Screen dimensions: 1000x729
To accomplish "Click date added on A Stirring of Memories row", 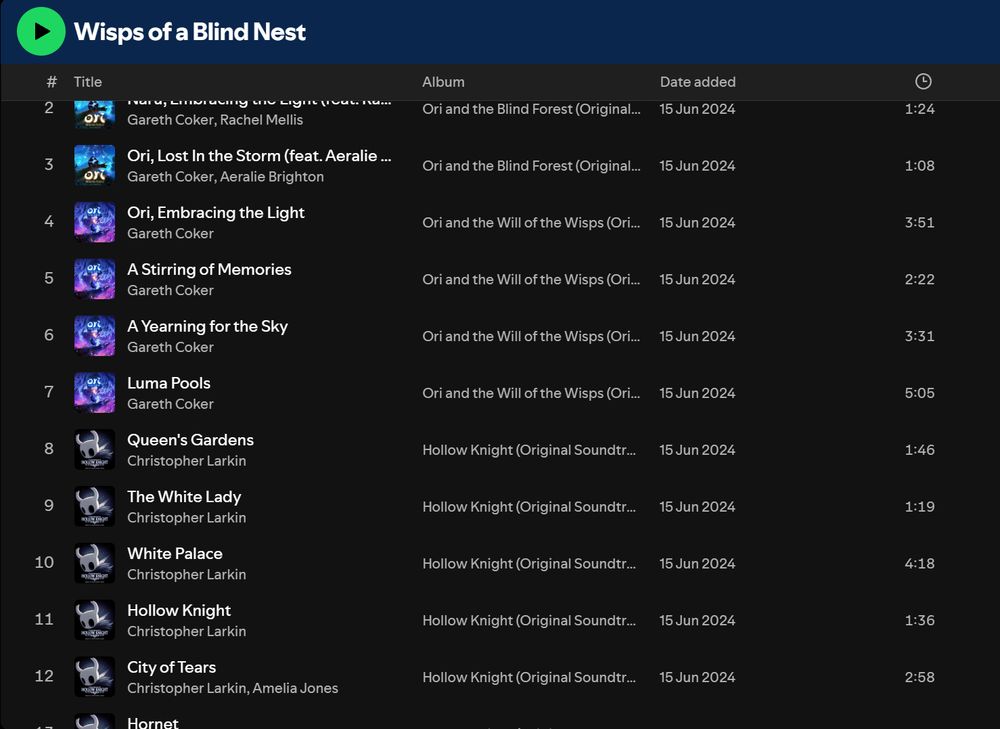I will pos(698,279).
